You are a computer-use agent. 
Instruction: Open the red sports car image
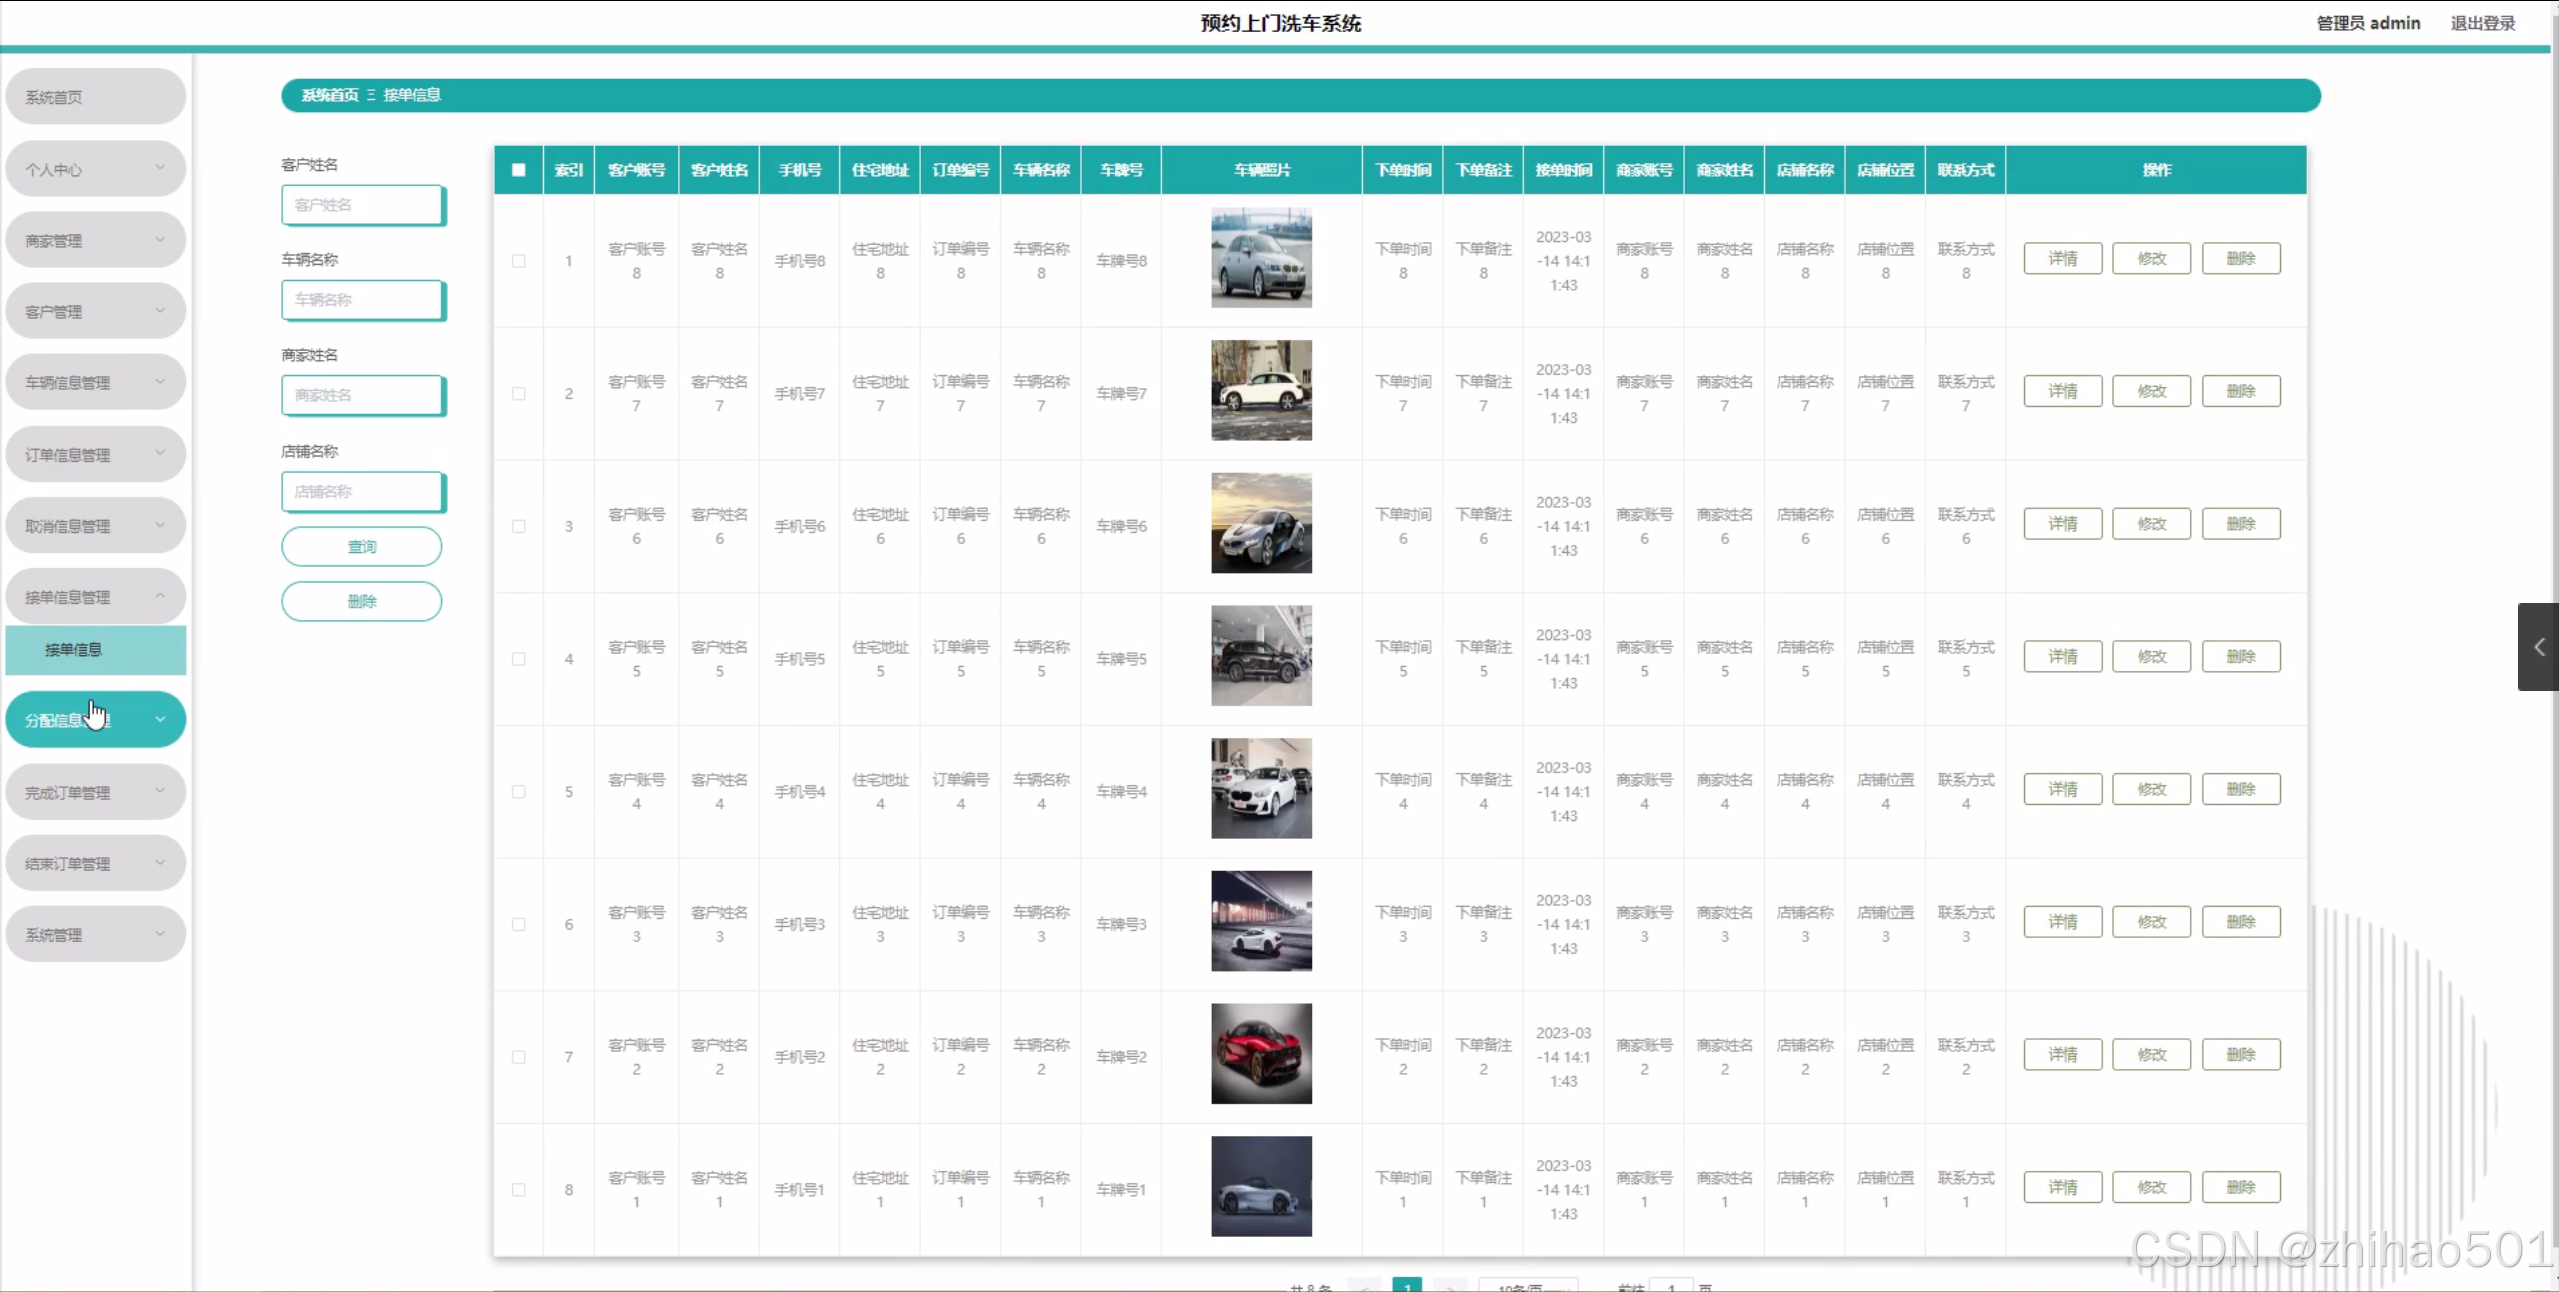(1261, 1054)
